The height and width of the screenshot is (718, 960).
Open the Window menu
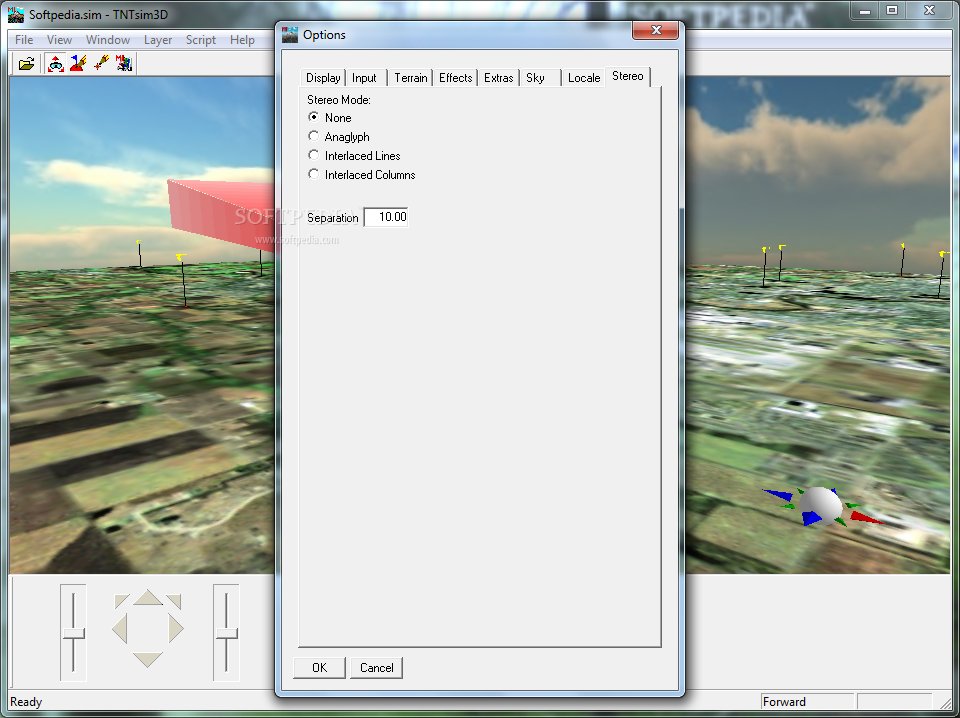(x=108, y=40)
